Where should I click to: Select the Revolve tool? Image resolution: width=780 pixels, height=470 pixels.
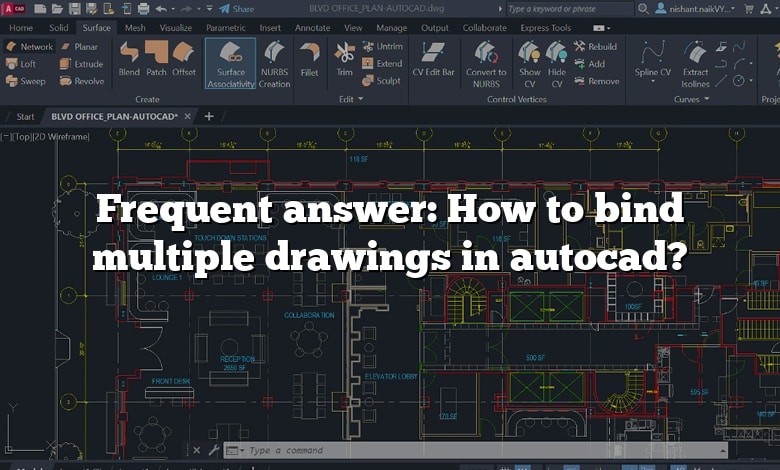click(82, 81)
